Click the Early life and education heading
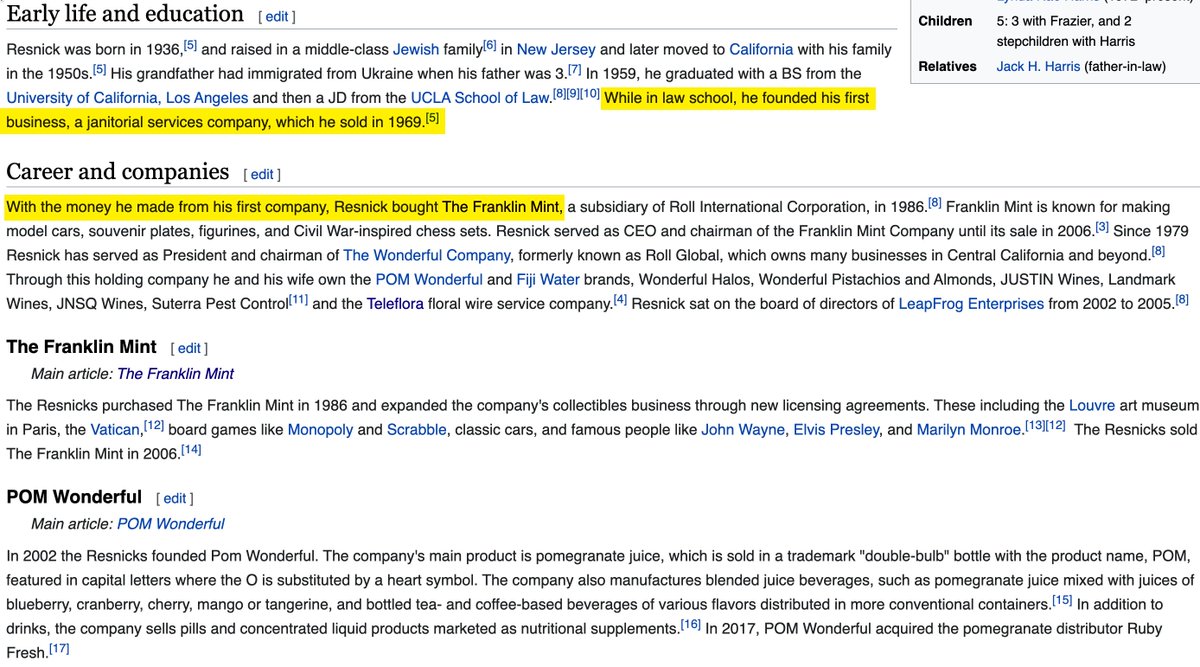This screenshot has width=1200, height=667. [x=125, y=14]
